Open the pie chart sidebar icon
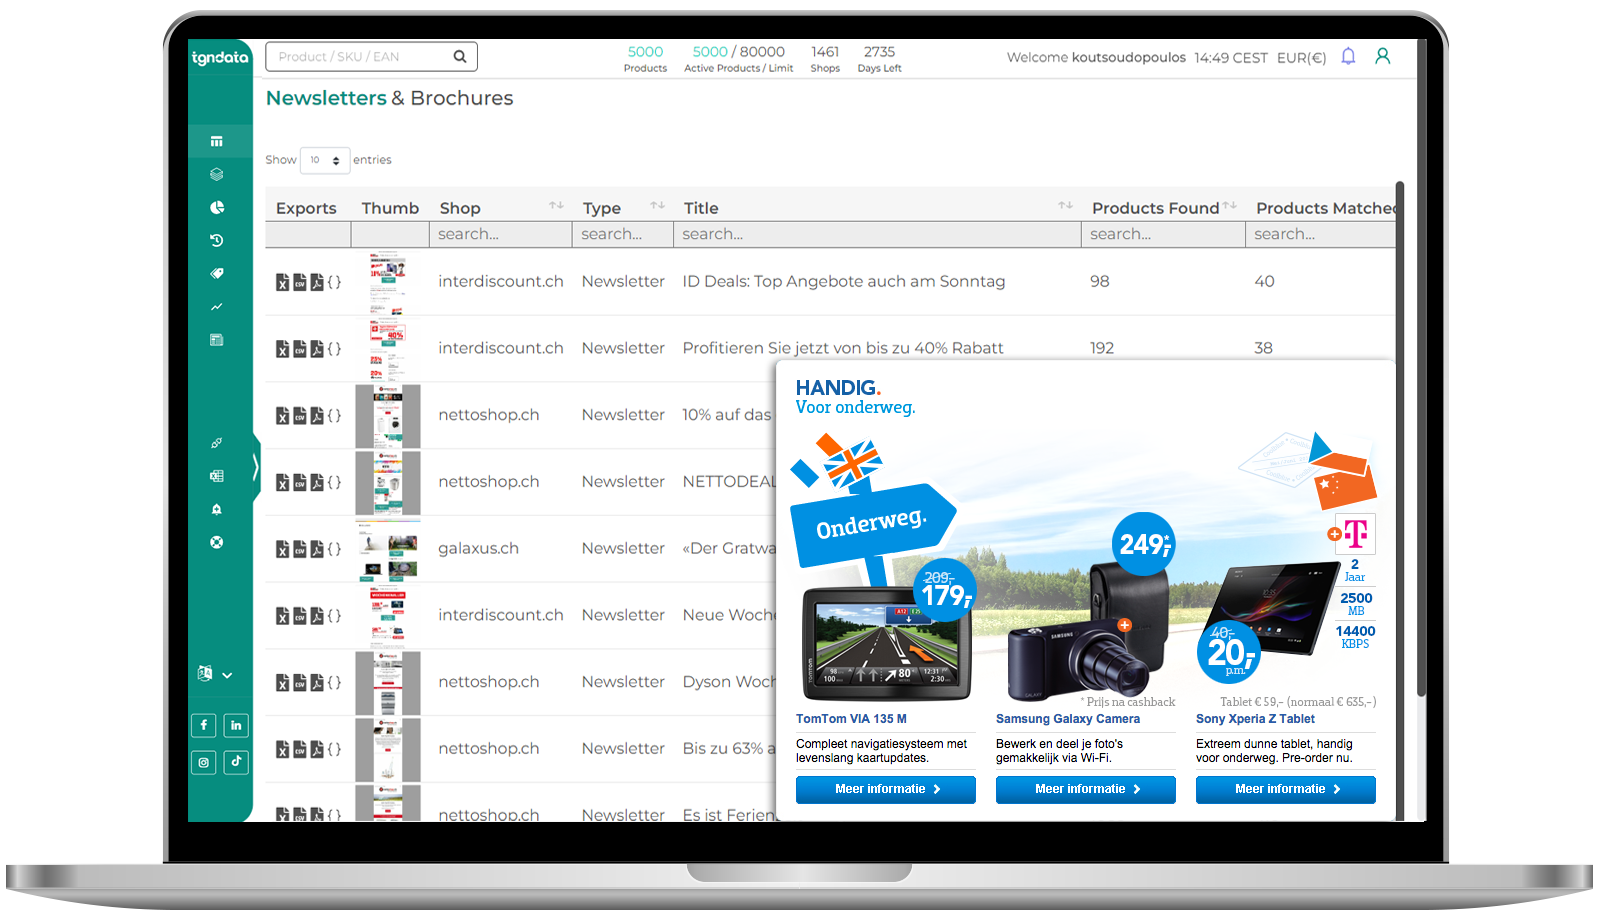Screen dimensions: 1600x911 (x=216, y=207)
